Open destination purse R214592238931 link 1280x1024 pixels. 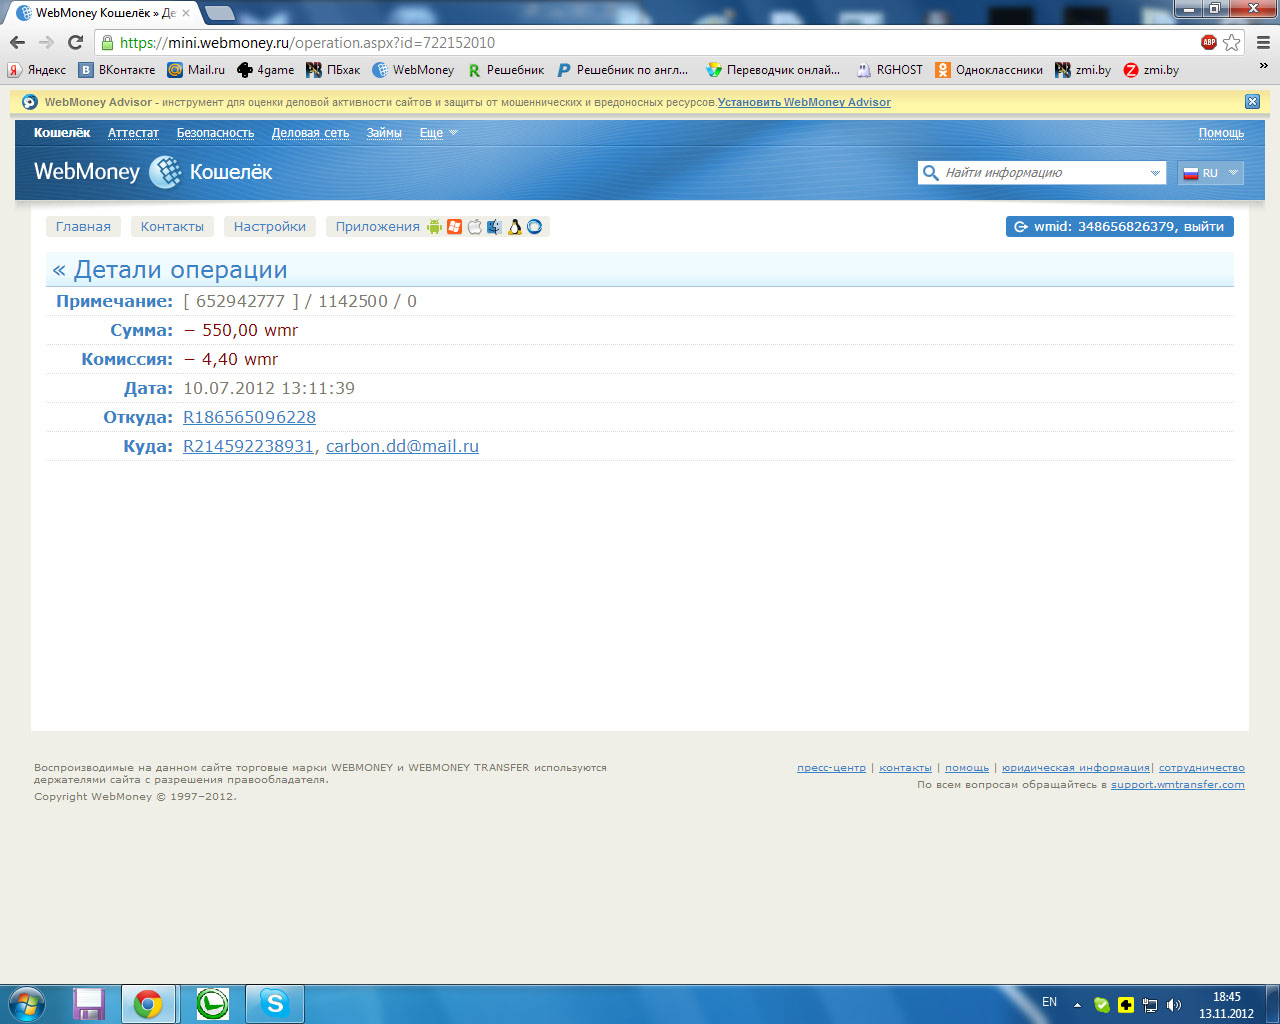click(x=248, y=446)
